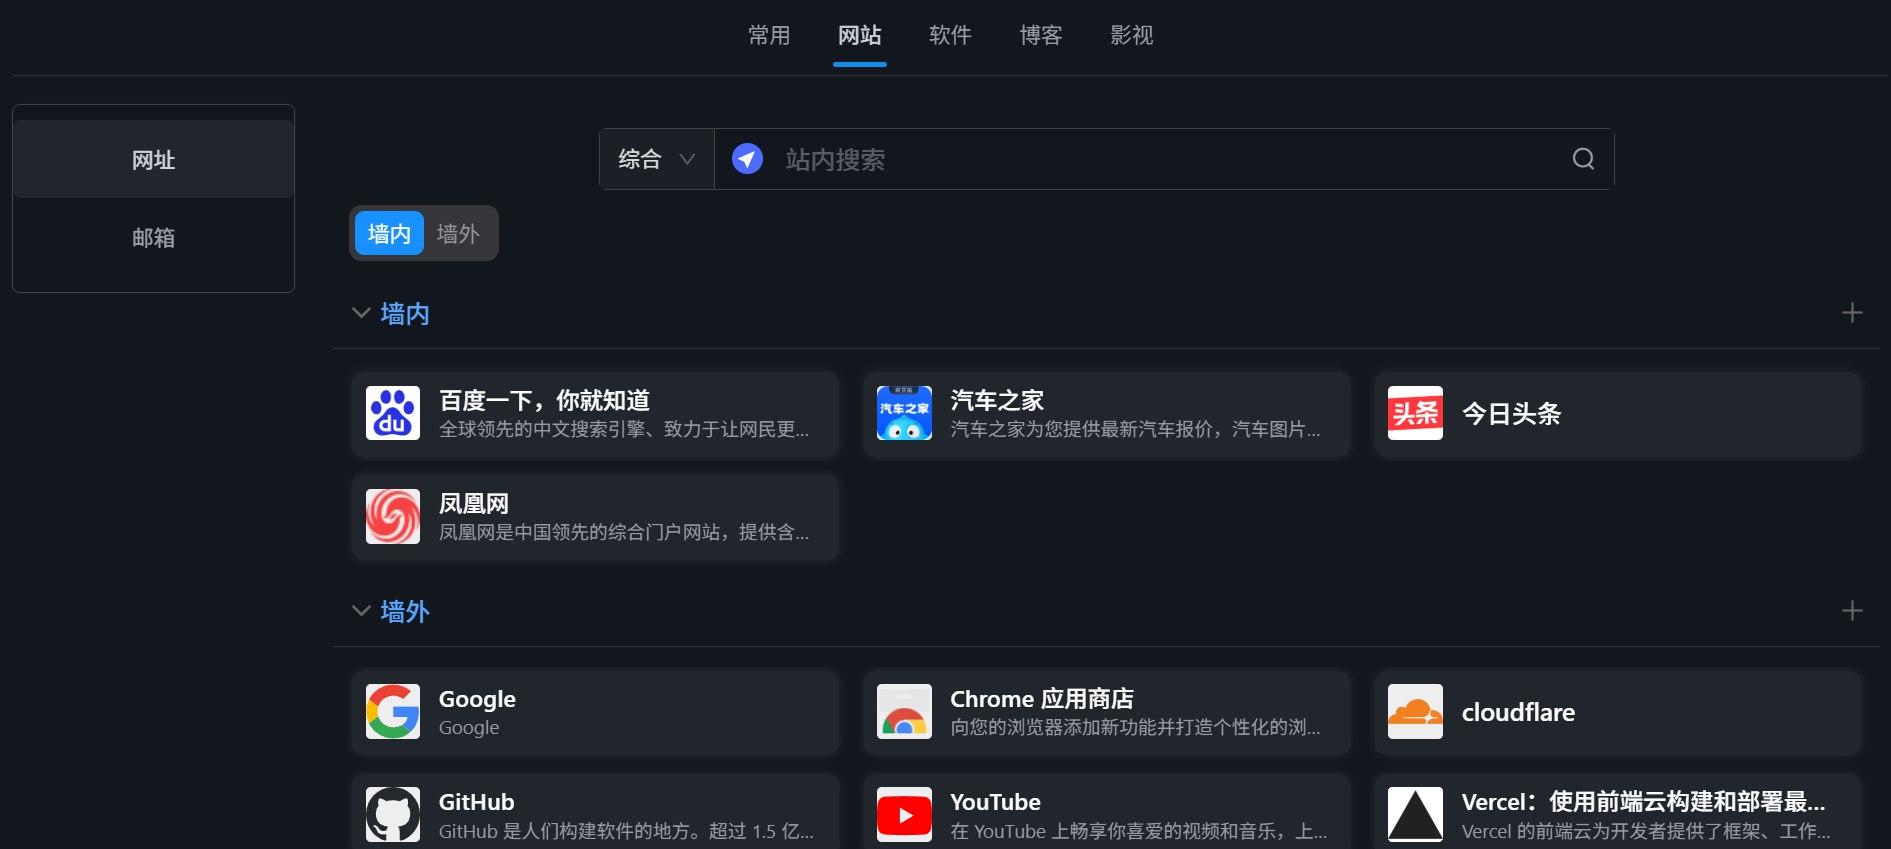The image size is (1891, 849).
Task: Switch to the 软件 tab
Action: [x=950, y=36]
